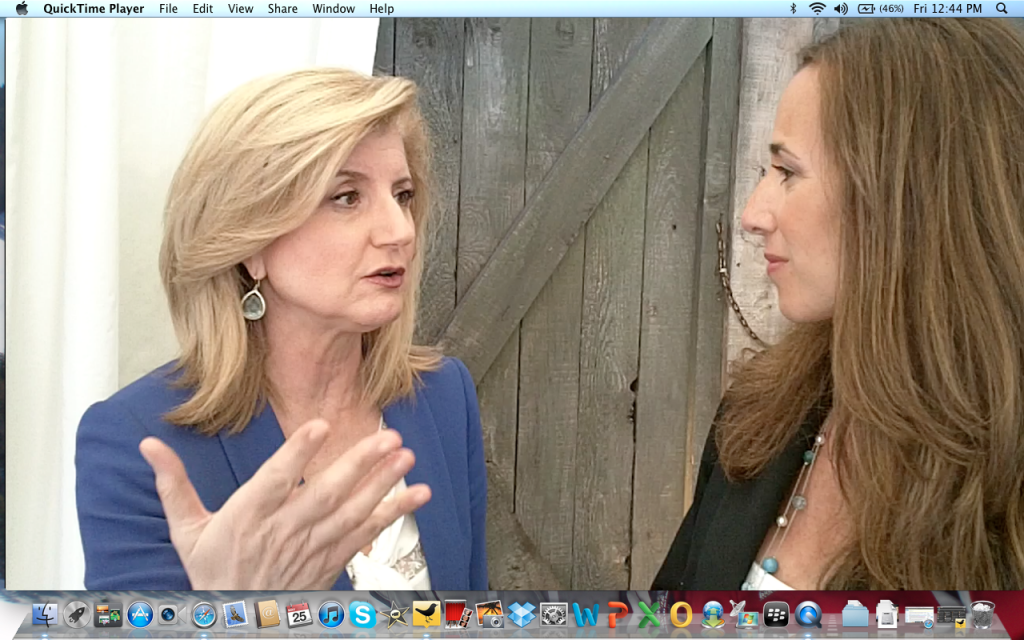Open the yellow bird Twitter app

[x=426, y=615]
